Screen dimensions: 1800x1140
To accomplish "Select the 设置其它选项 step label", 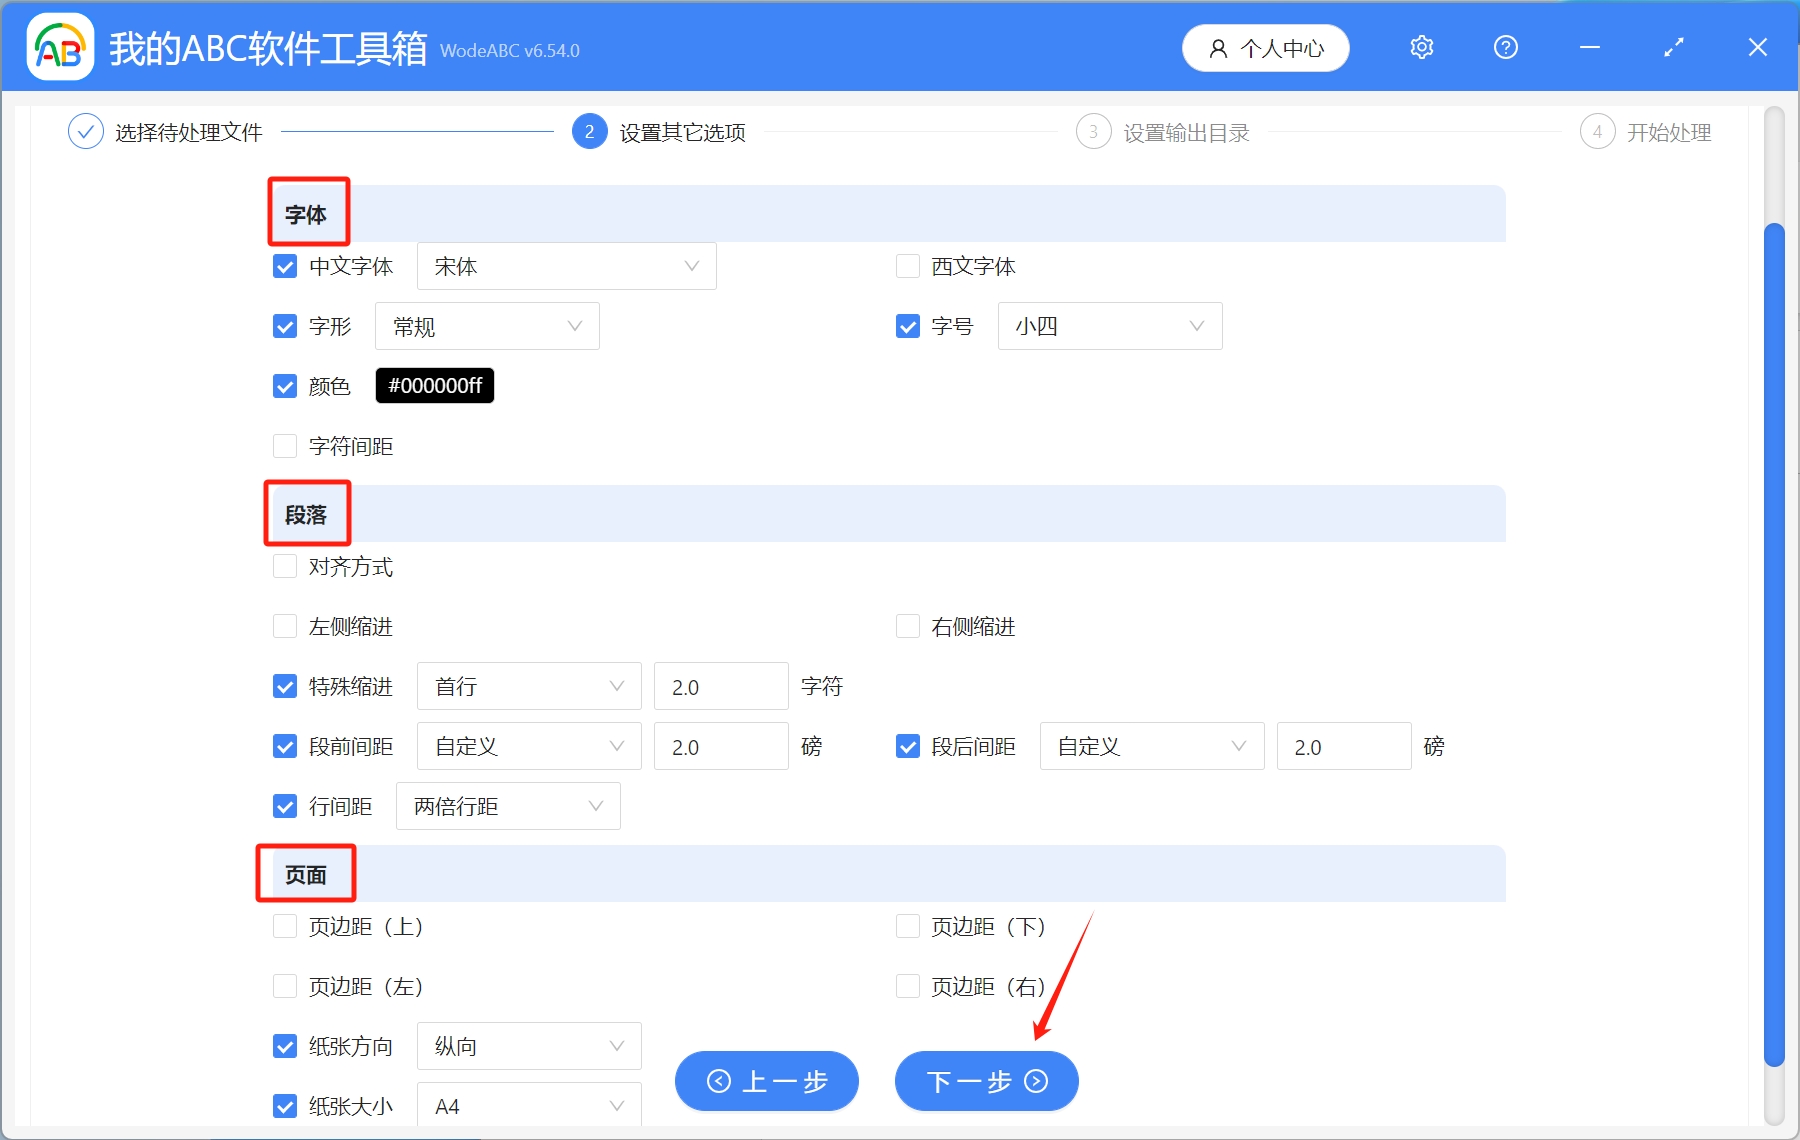I will click(681, 131).
